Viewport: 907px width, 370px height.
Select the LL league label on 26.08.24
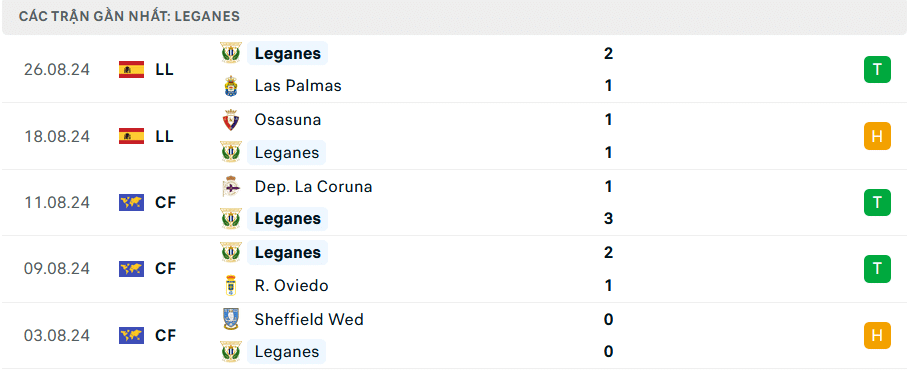(x=164, y=70)
